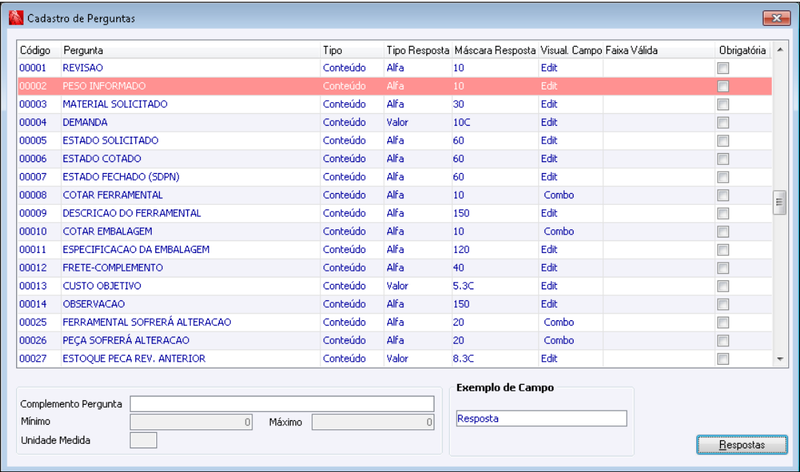800x472 pixels.
Task: Select FRETE-COMPLEMENTO question
Action: (x=394, y=268)
